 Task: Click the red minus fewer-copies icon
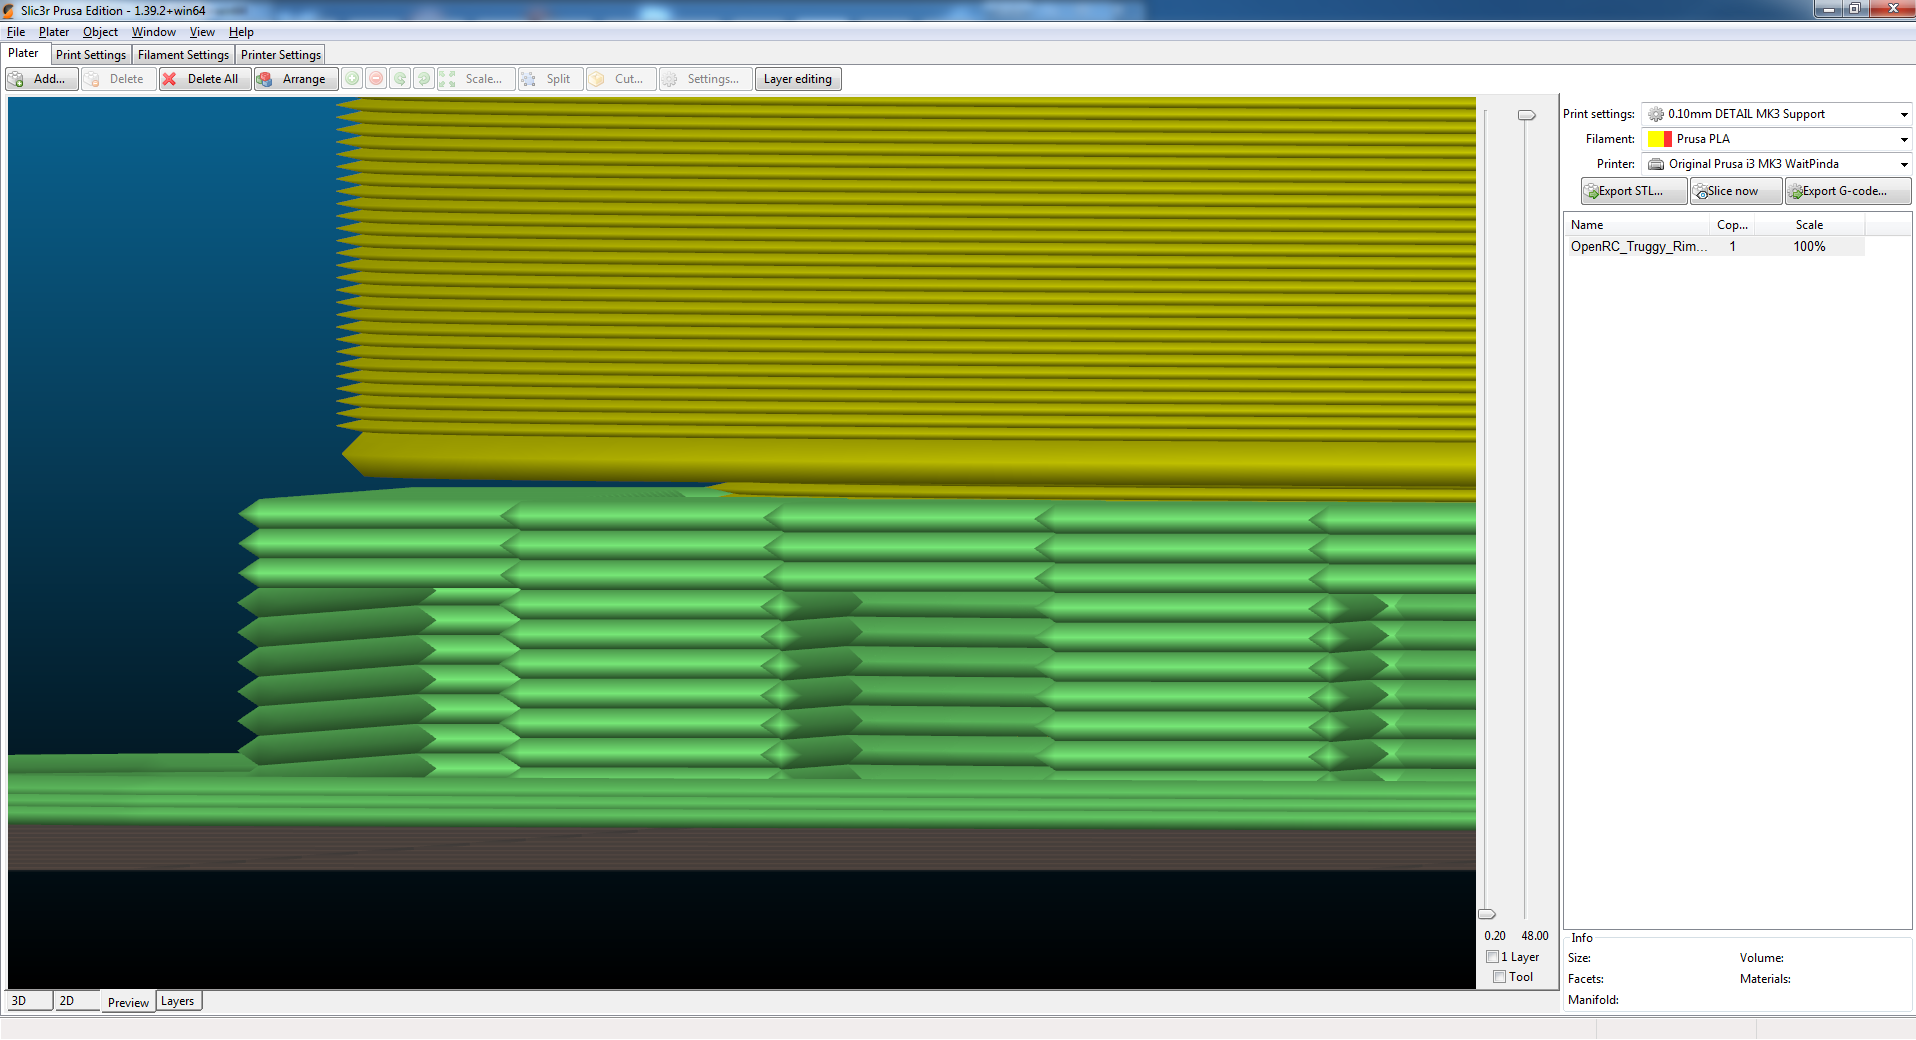pyautogui.click(x=376, y=79)
